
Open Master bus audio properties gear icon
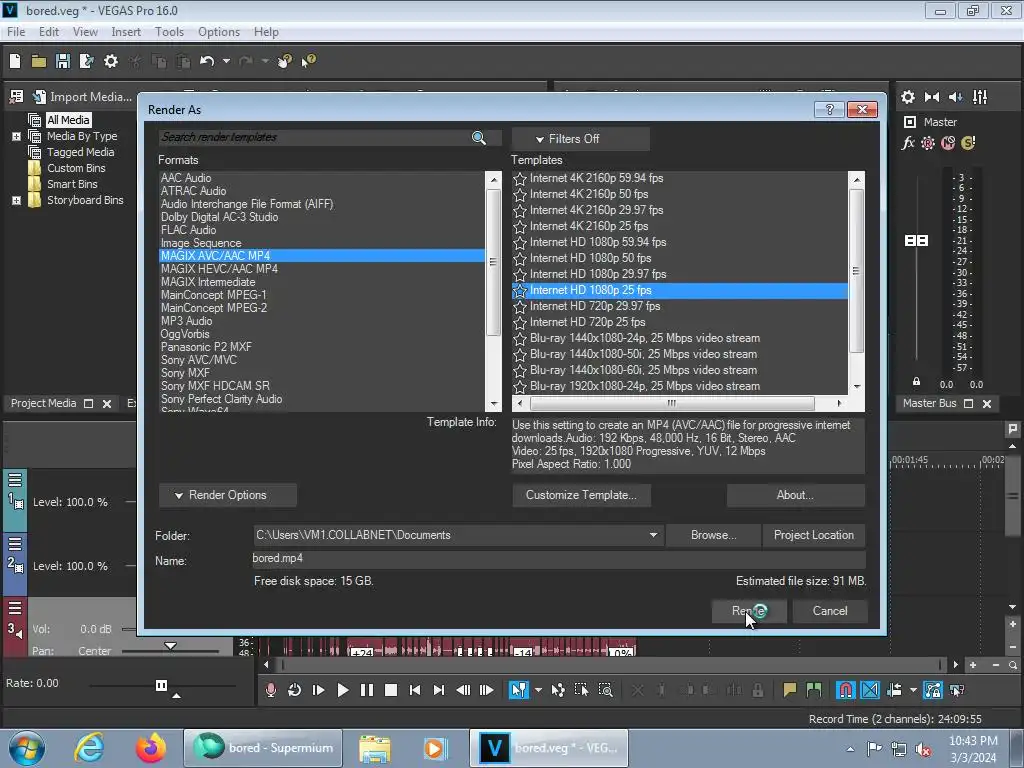[908, 97]
